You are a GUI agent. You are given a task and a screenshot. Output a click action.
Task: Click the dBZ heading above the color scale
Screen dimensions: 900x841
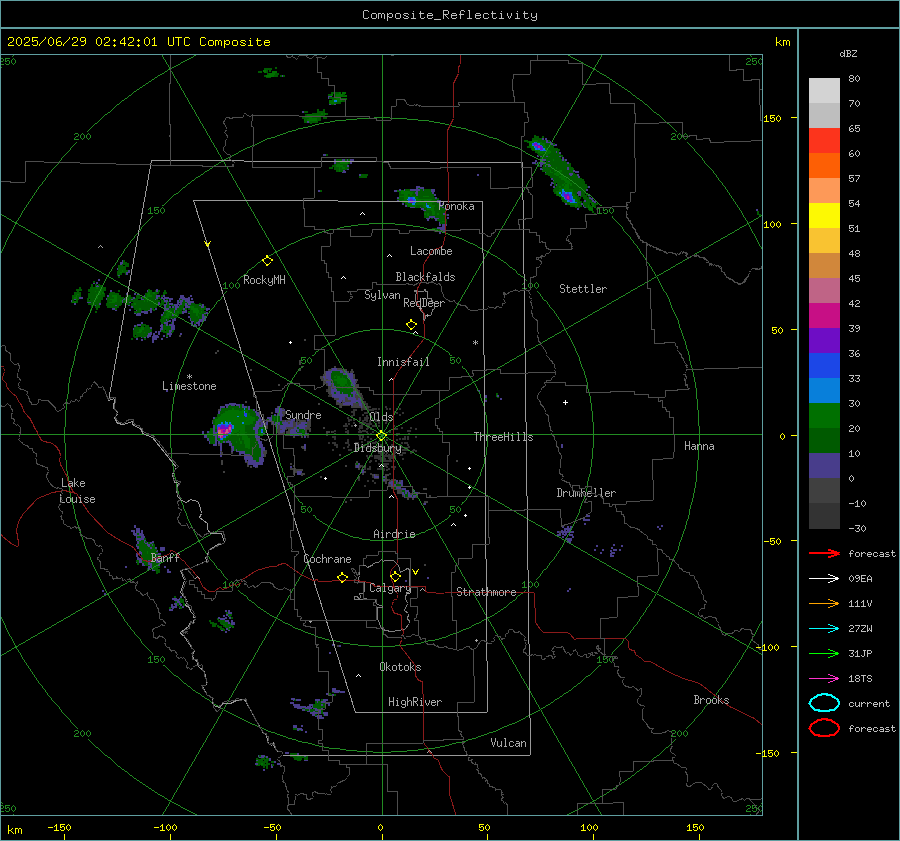coord(848,53)
